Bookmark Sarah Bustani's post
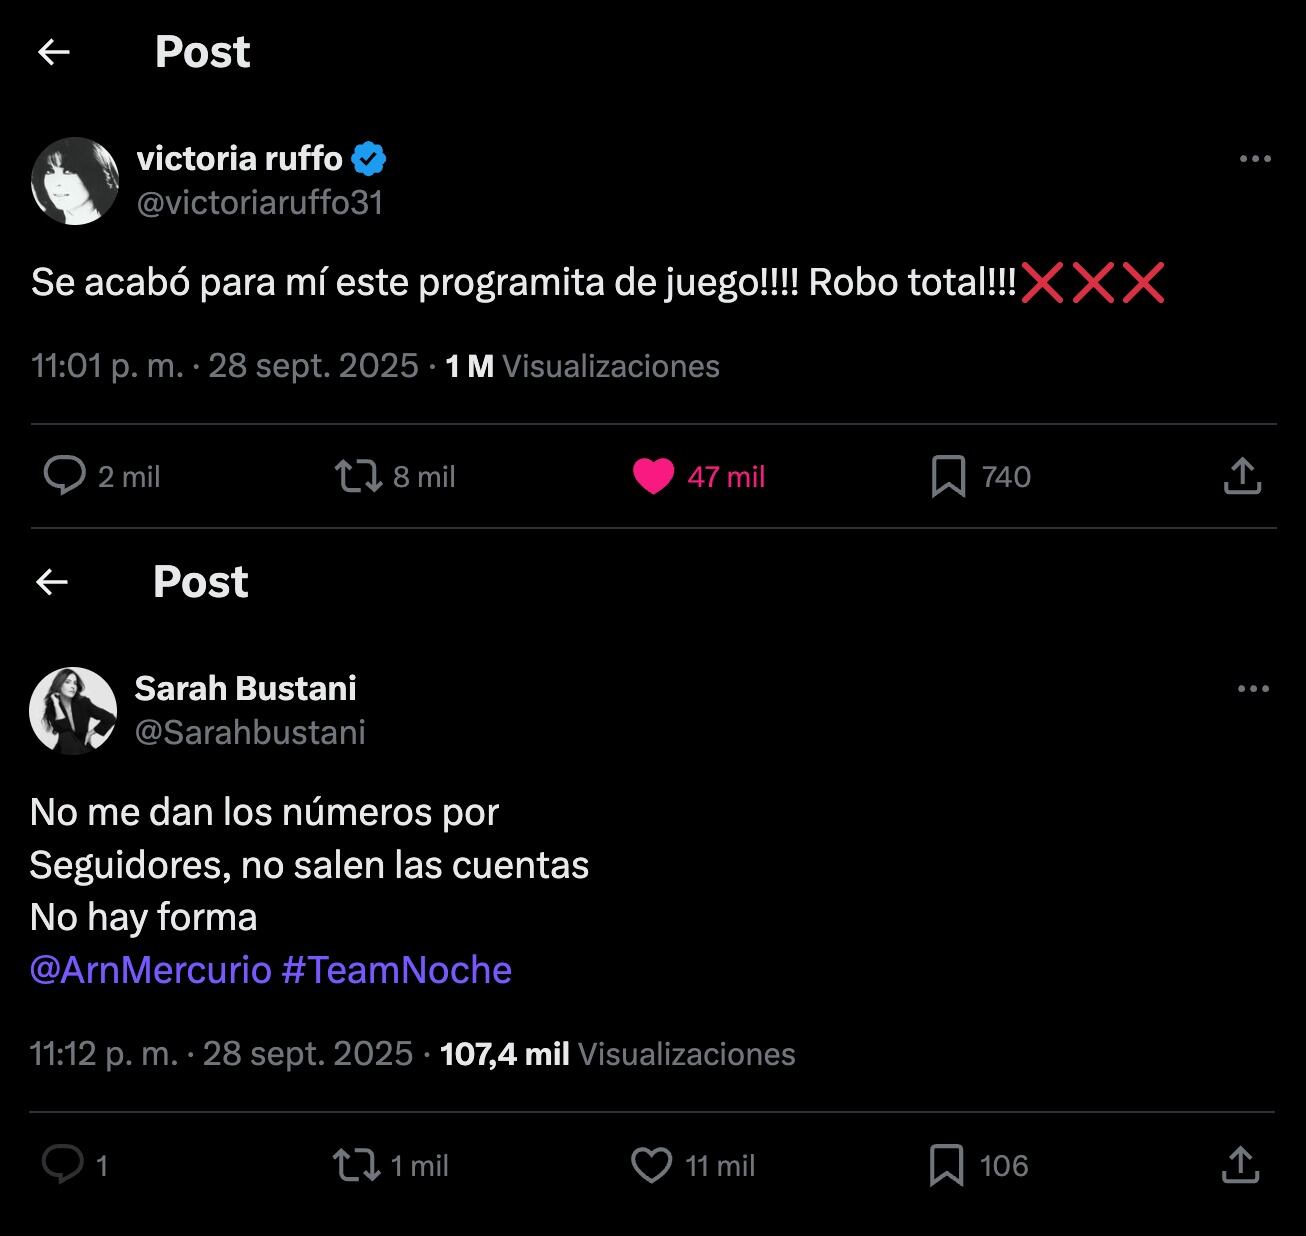The height and width of the screenshot is (1236, 1306). coord(946,1165)
